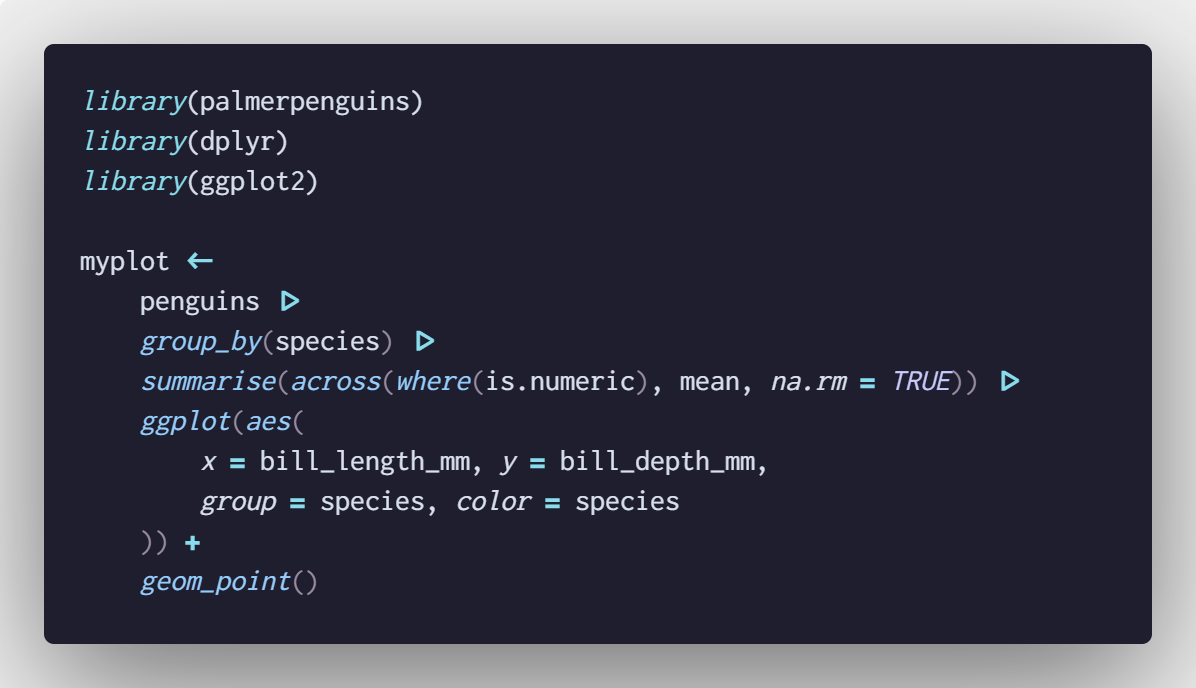1196x688 pixels.
Task: Click the pipe triangle after group_by(species)
Action: click(x=425, y=341)
